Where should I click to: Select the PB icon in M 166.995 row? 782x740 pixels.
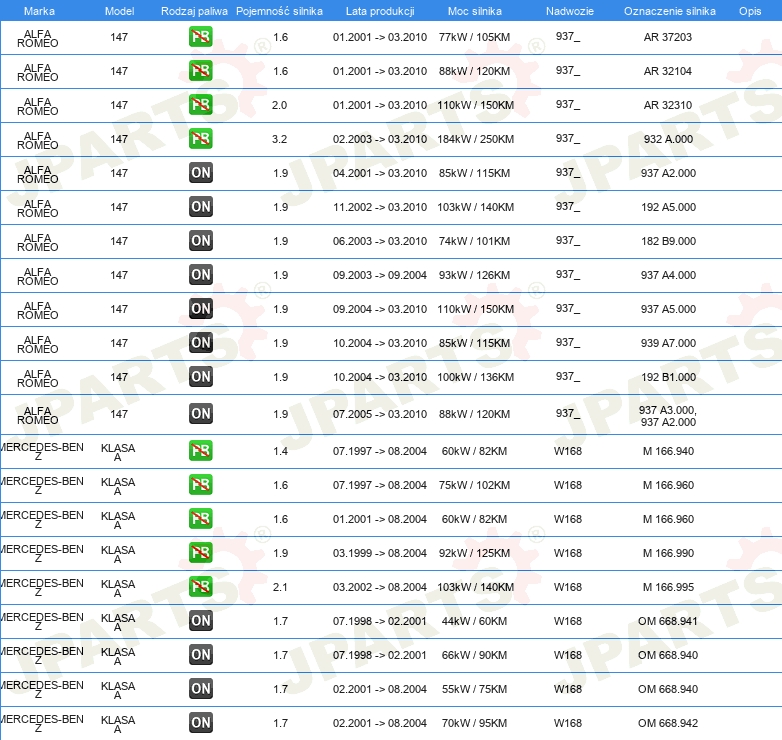[x=200, y=586]
